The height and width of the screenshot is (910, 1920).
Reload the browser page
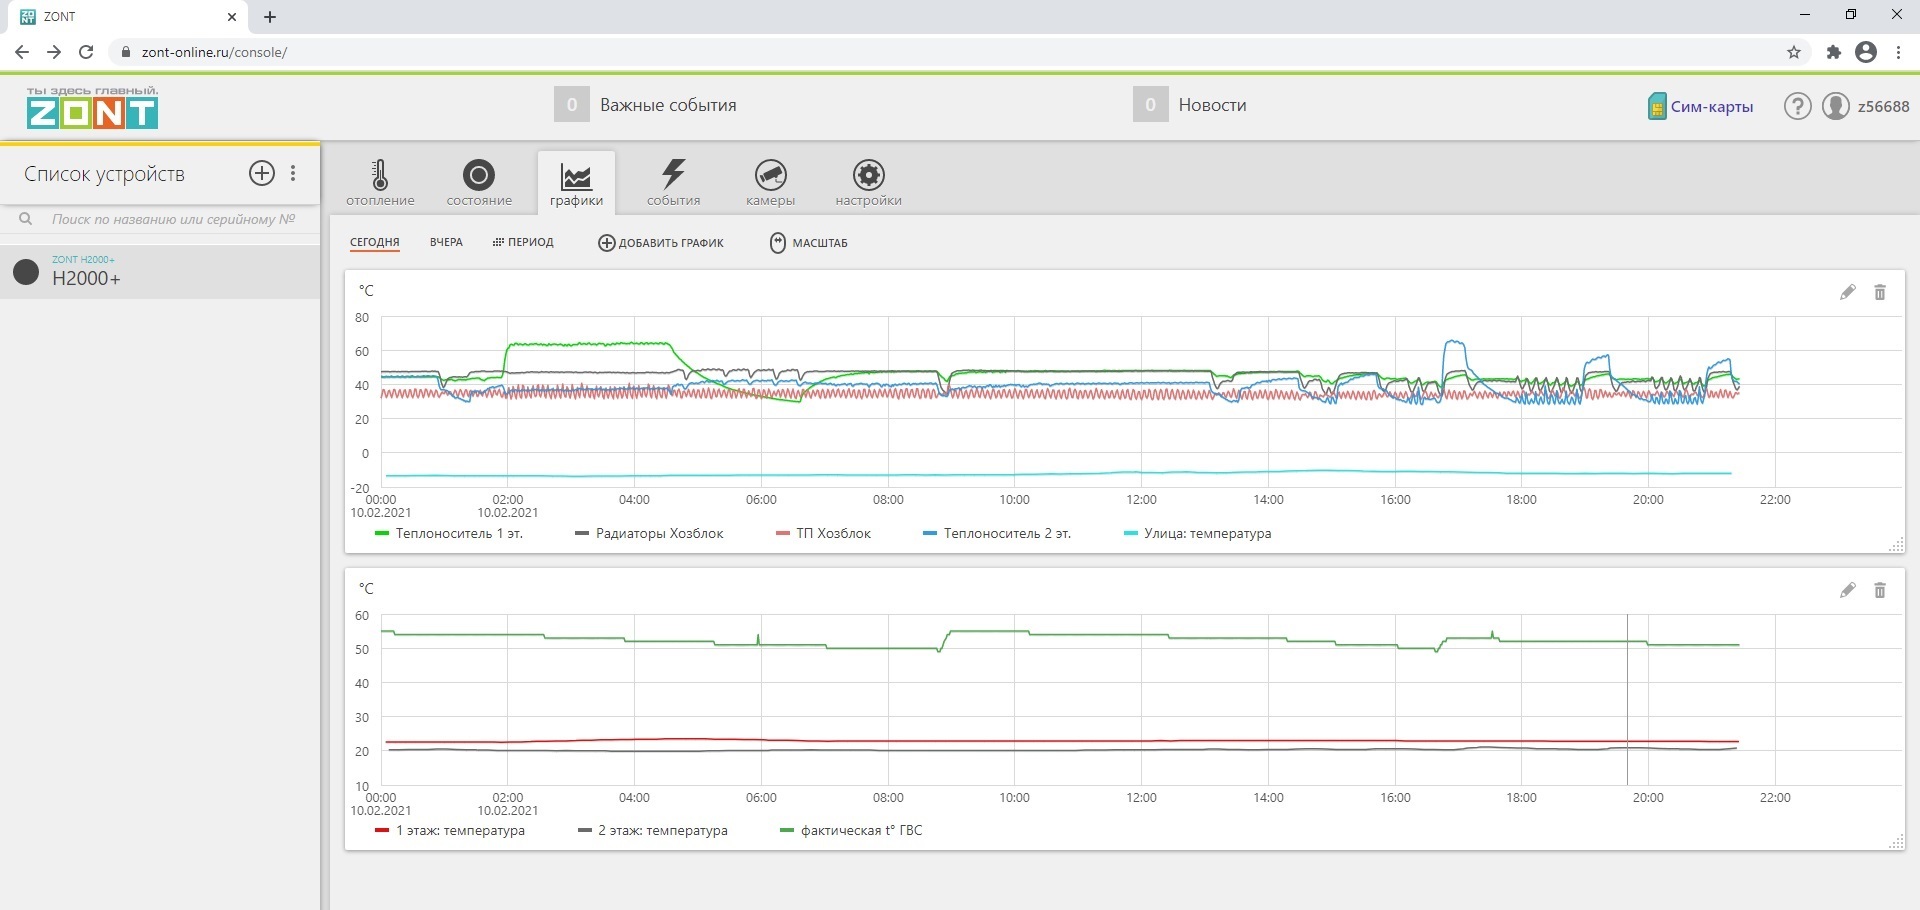pos(86,52)
